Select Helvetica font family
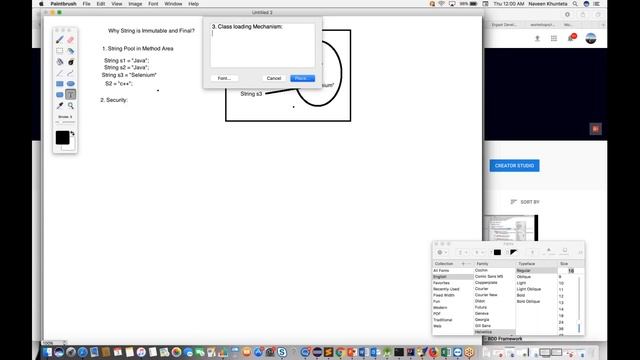The width and height of the screenshot is (640, 360). pos(494,332)
